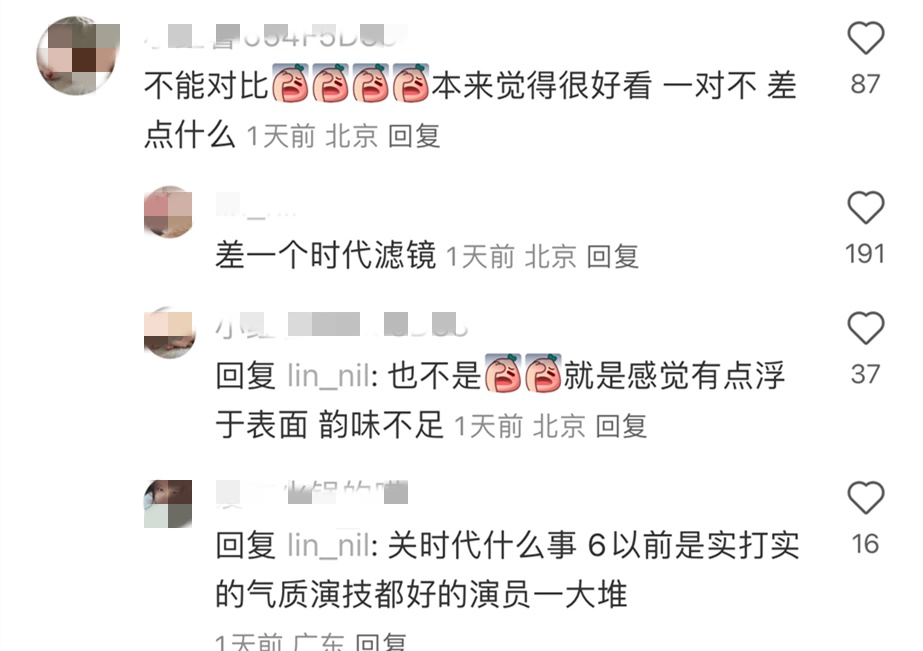Select the crying emoji after '也不是'
The height and width of the screenshot is (651, 923).
[503, 373]
